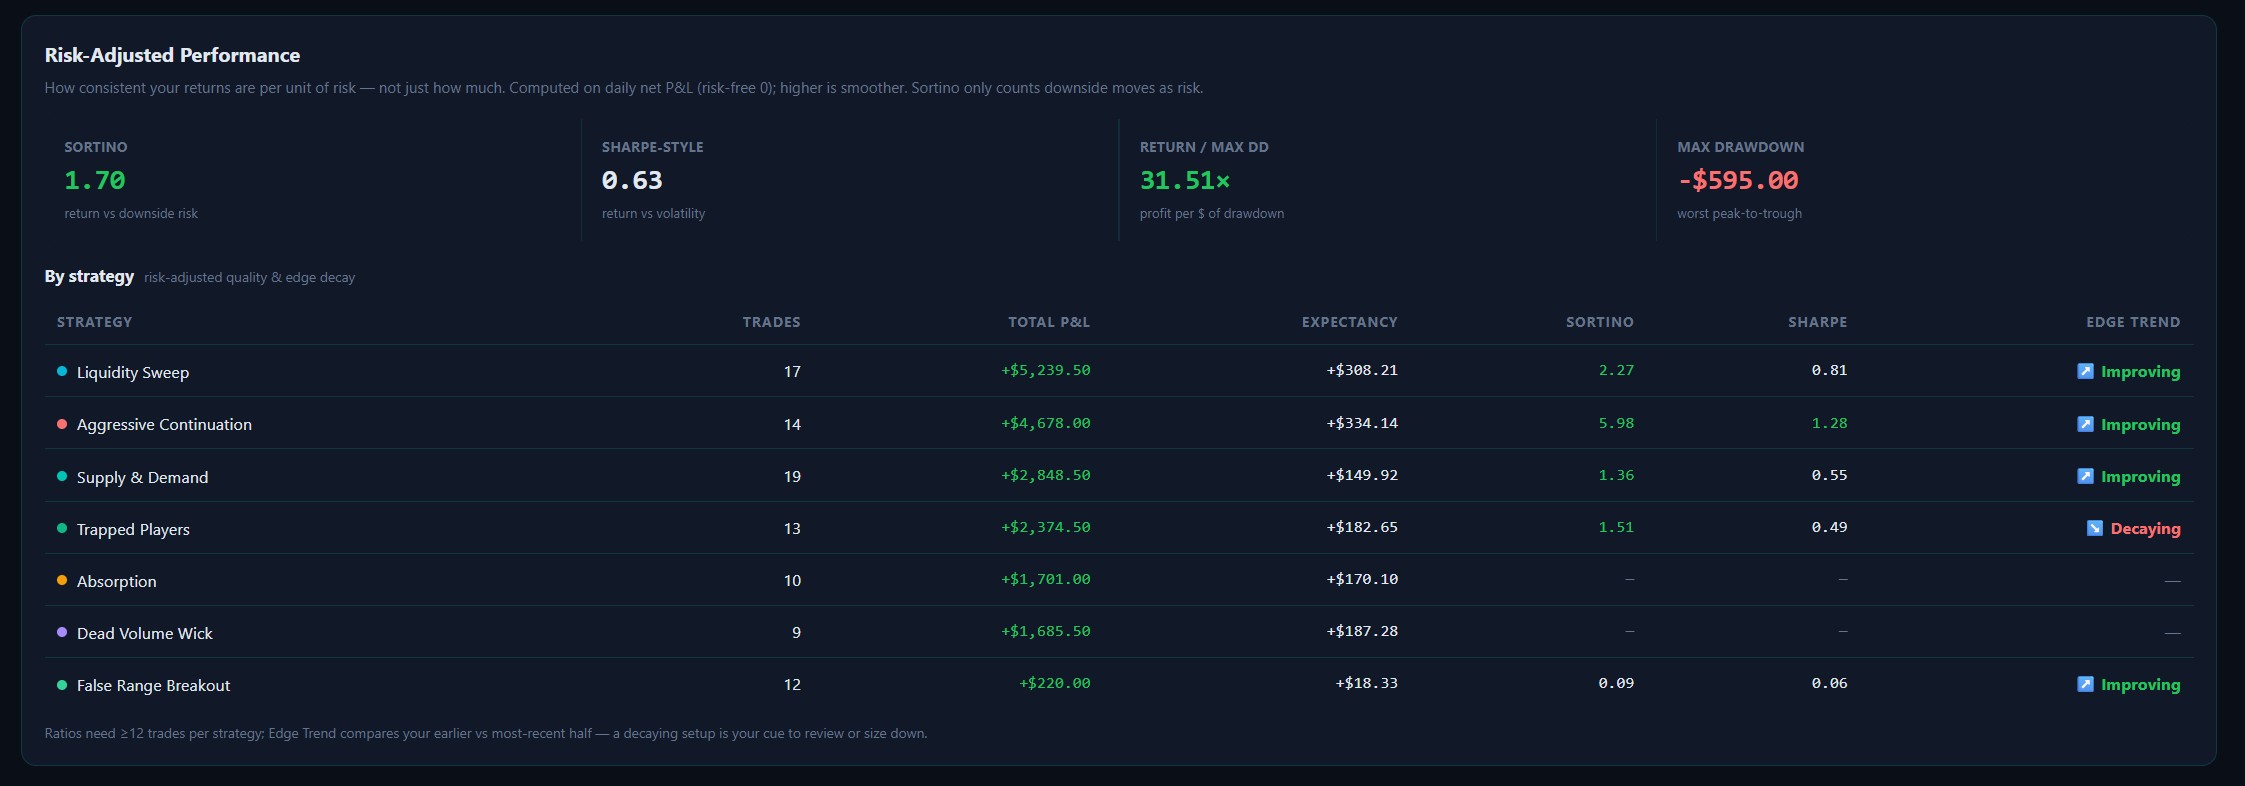Click the Improving arrow icon for Aggressive Continuation
Image resolution: width=2245 pixels, height=786 pixels.
point(2085,424)
